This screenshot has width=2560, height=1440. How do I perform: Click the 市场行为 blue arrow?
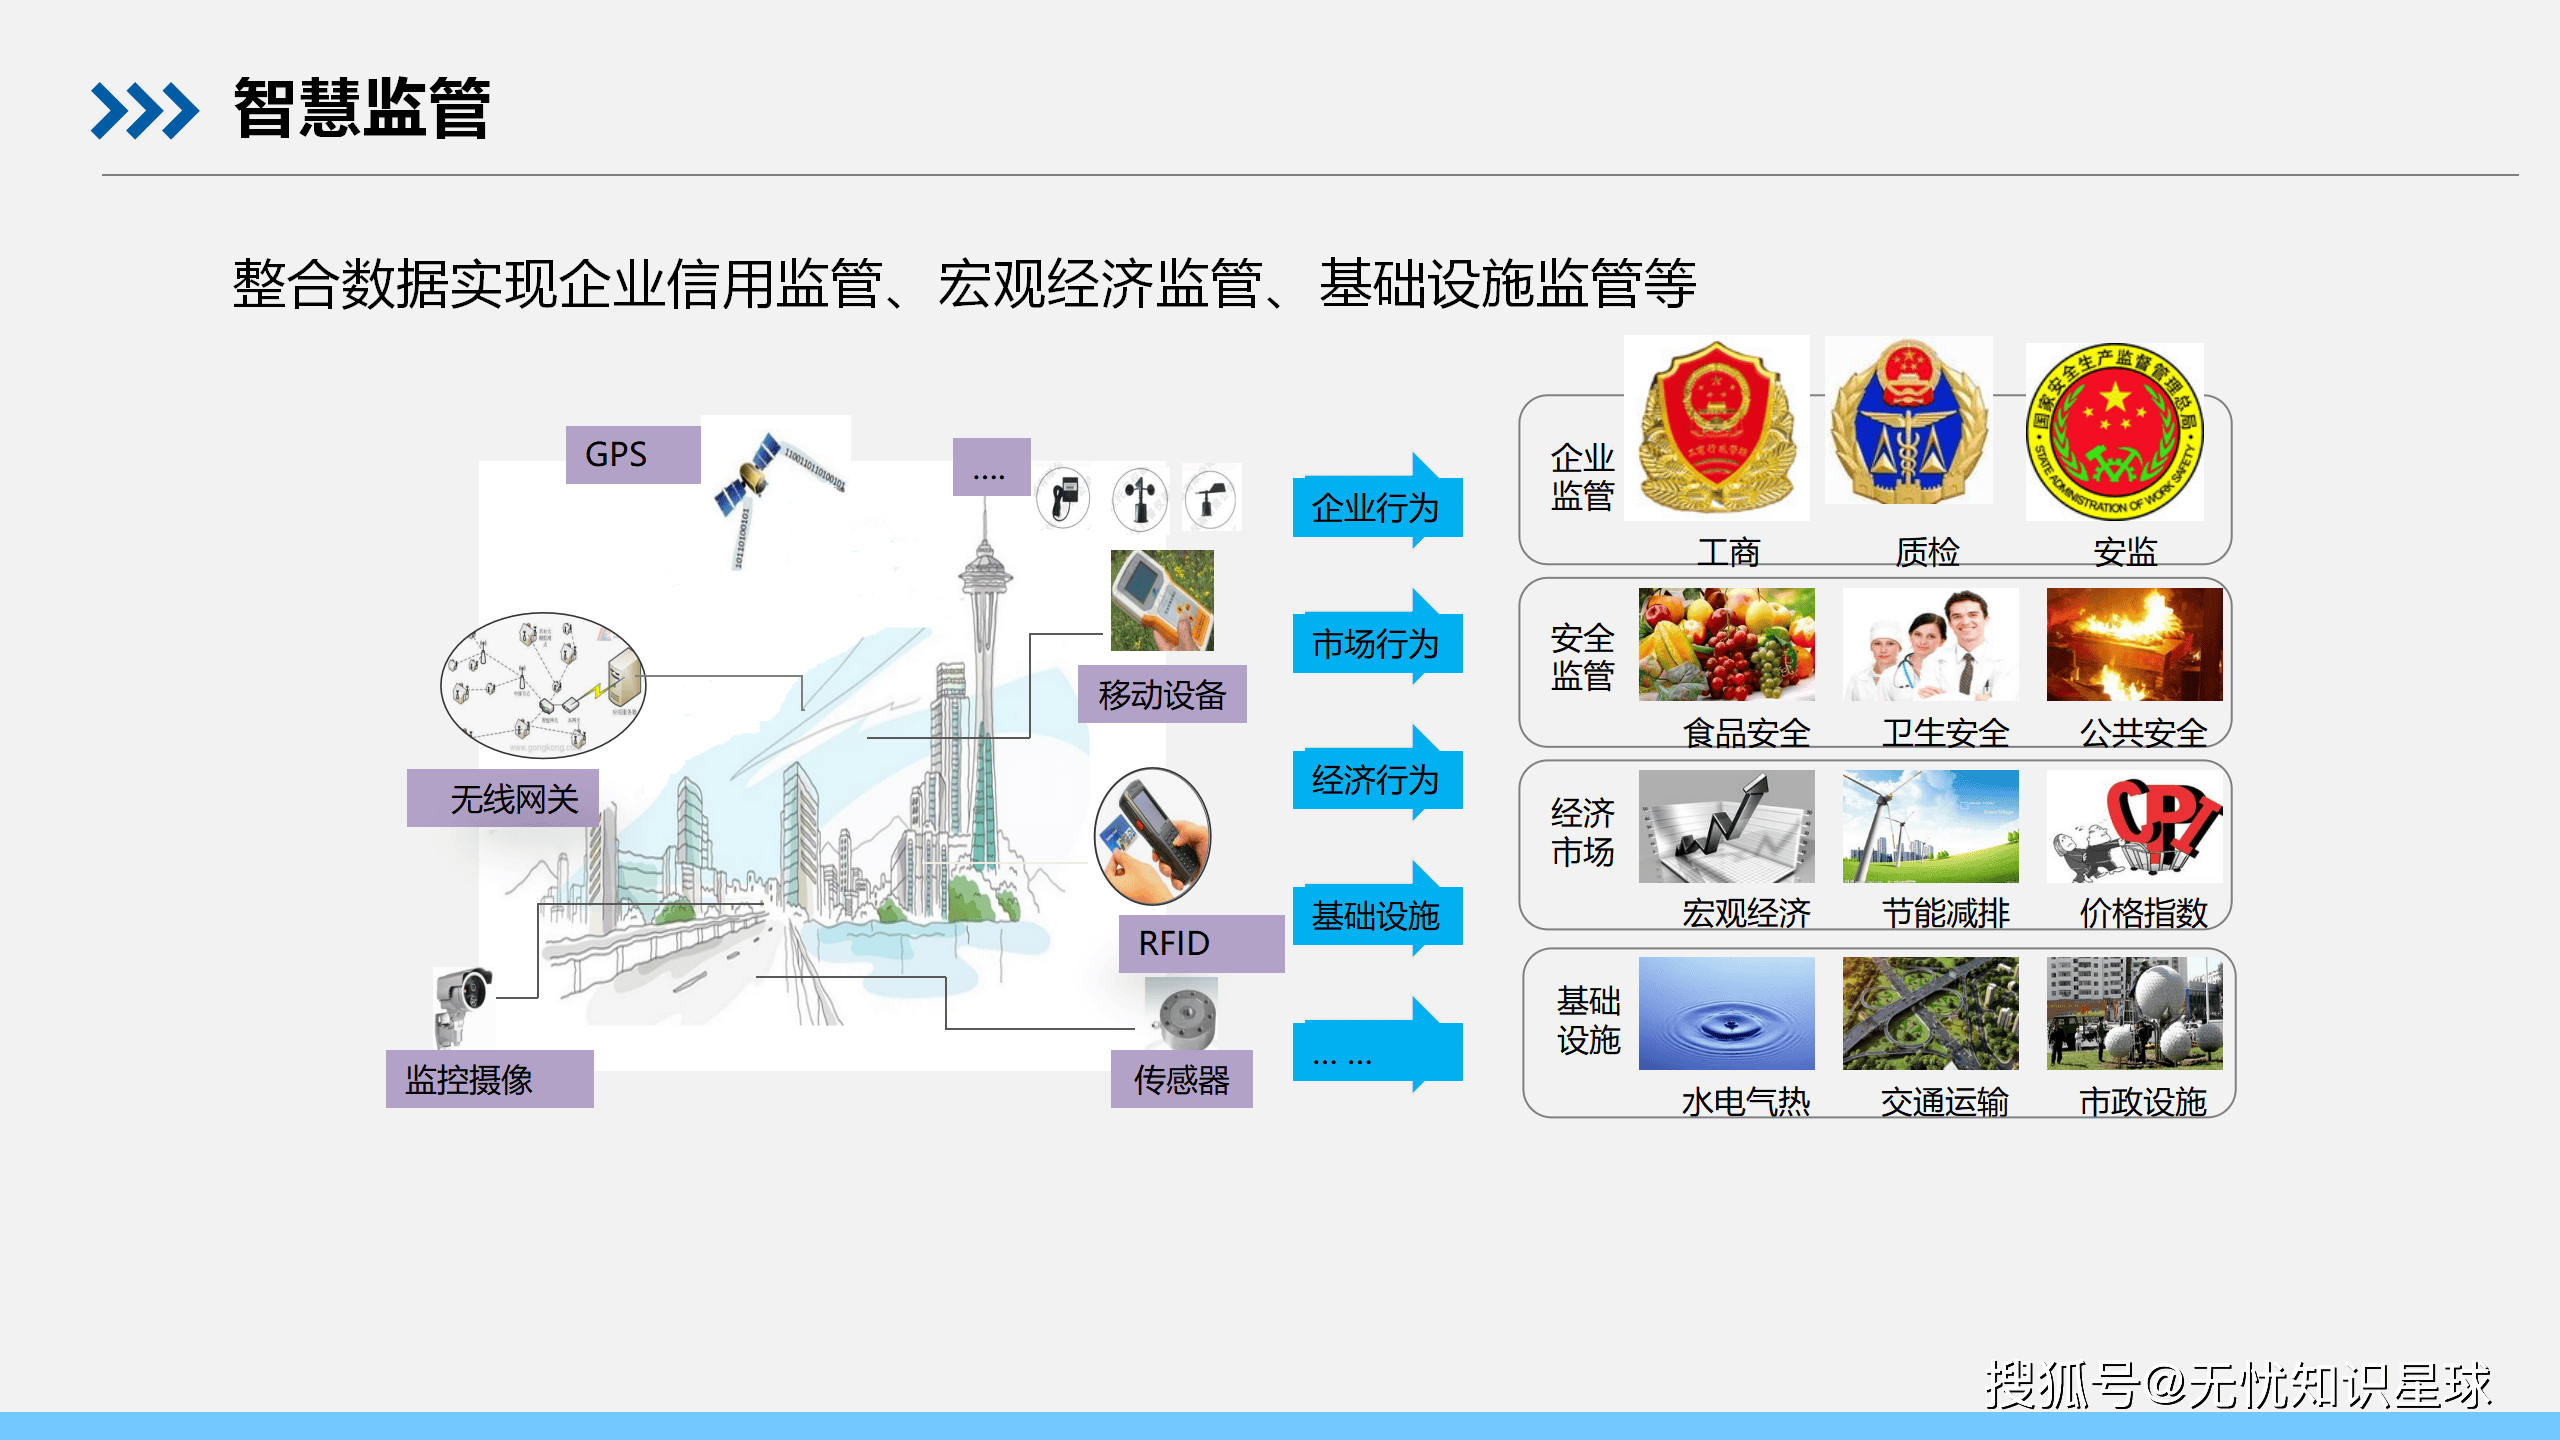click(1377, 637)
